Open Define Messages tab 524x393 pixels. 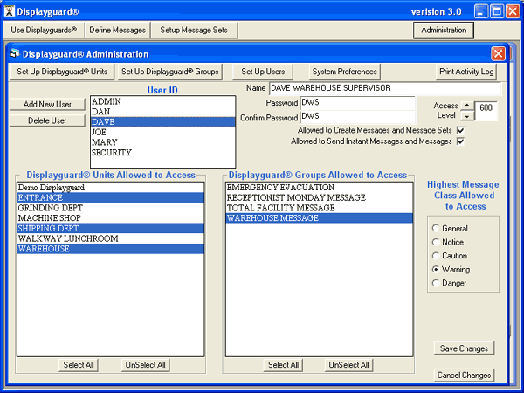[x=117, y=30]
